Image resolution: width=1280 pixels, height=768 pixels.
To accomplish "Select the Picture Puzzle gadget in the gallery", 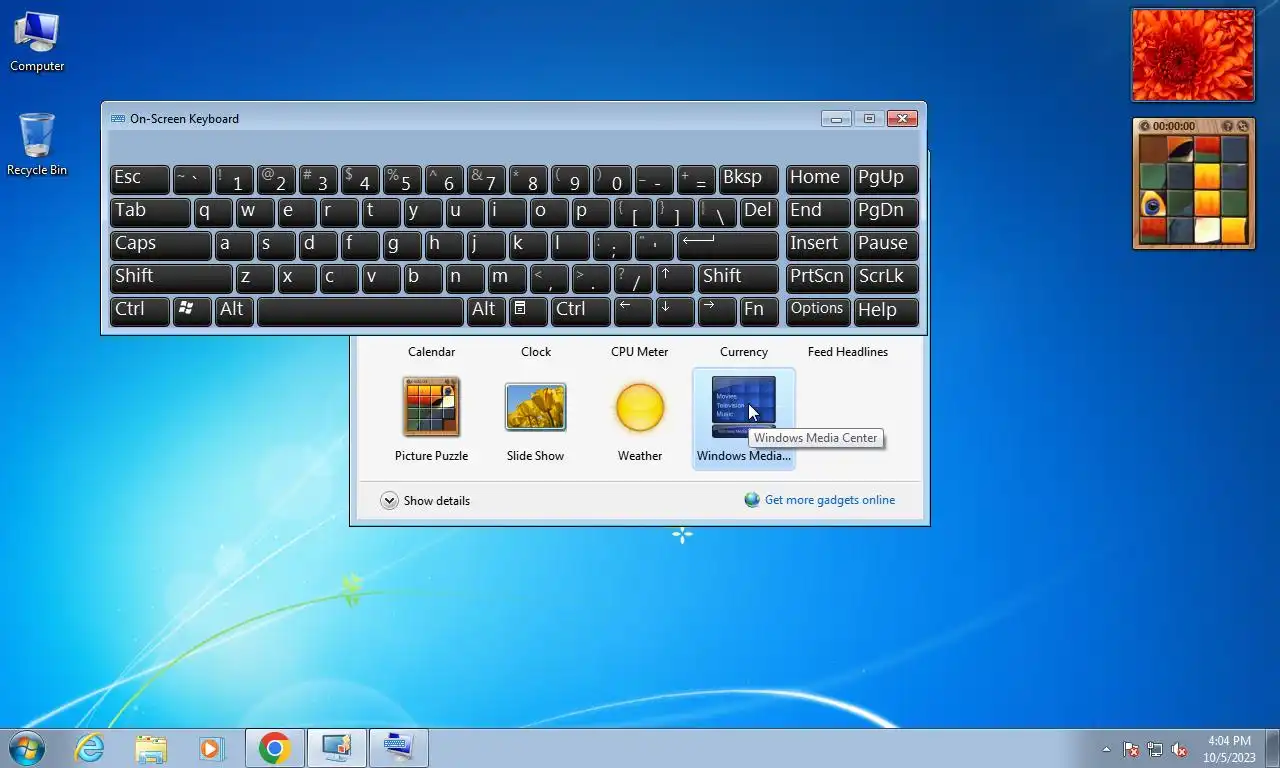I will [x=431, y=419].
